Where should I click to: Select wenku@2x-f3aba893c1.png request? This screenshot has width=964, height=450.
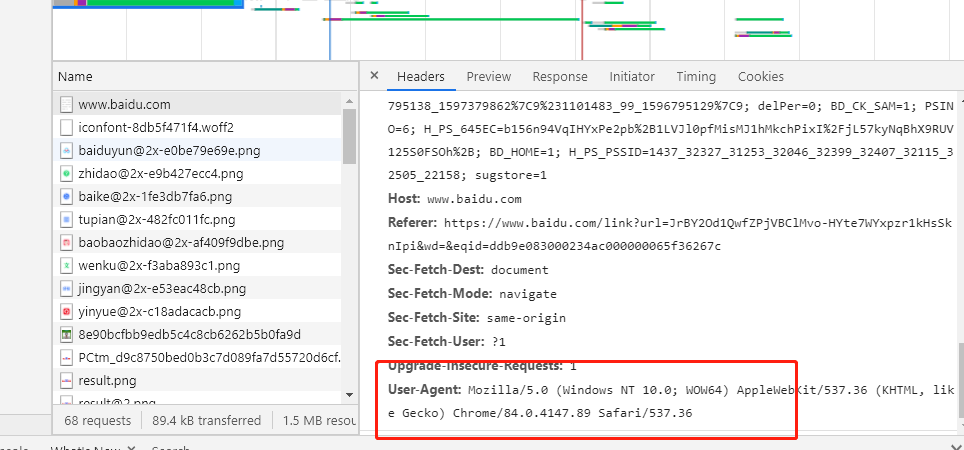pyautogui.click(x=199, y=266)
